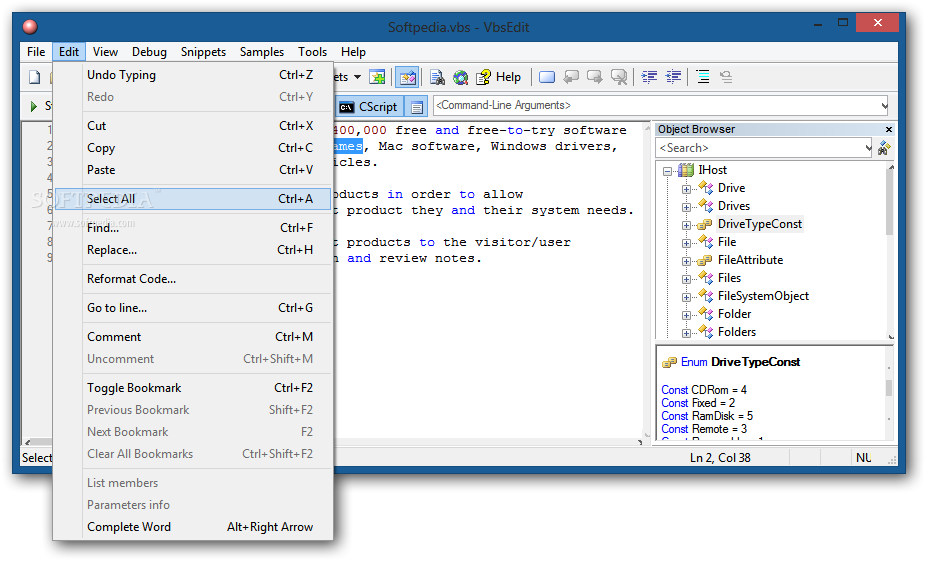
Task: Click the Comment selection toolbar icon
Action: click(x=703, y=77)
